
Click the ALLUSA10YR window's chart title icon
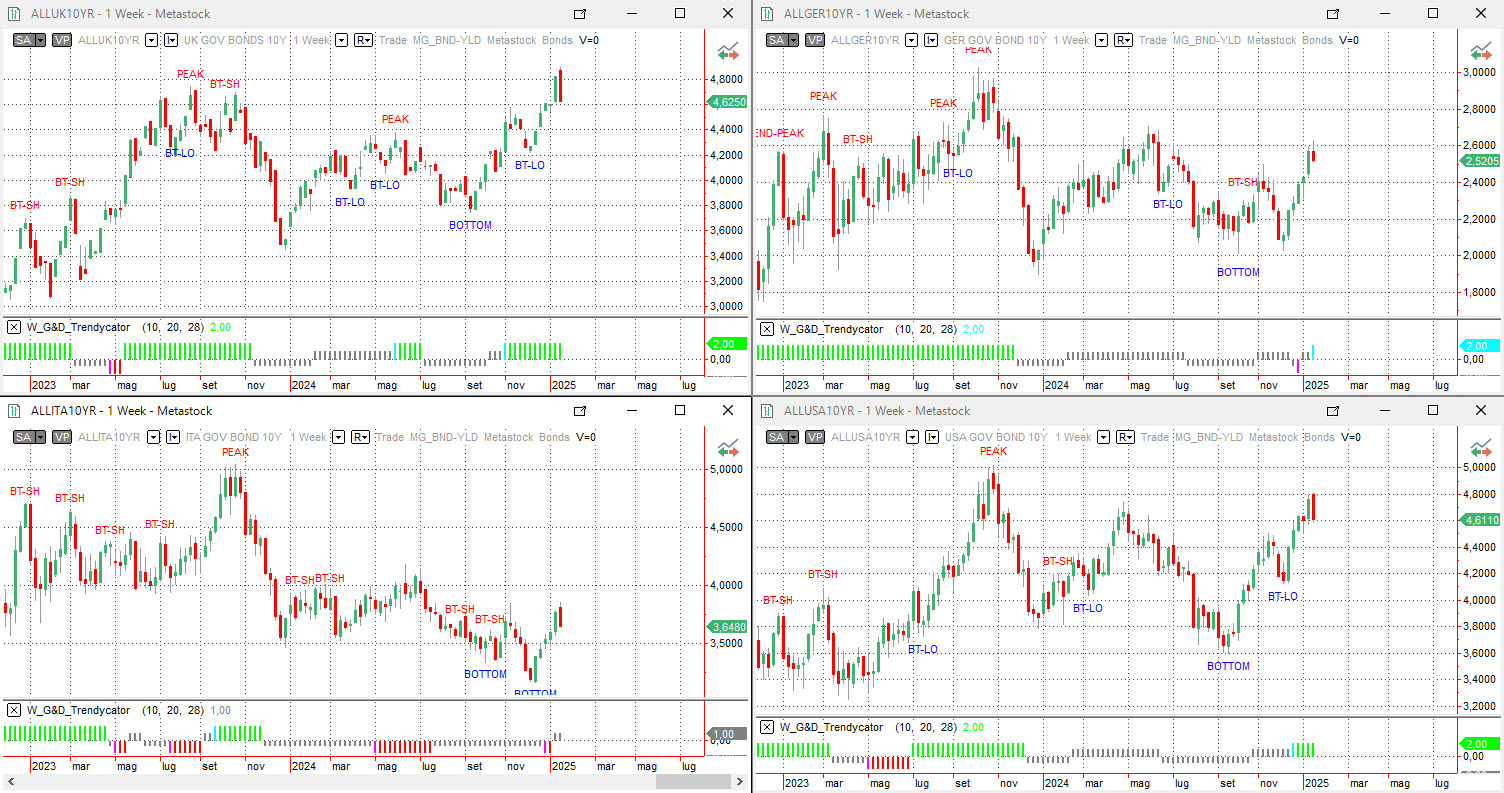tap(768, 410)
